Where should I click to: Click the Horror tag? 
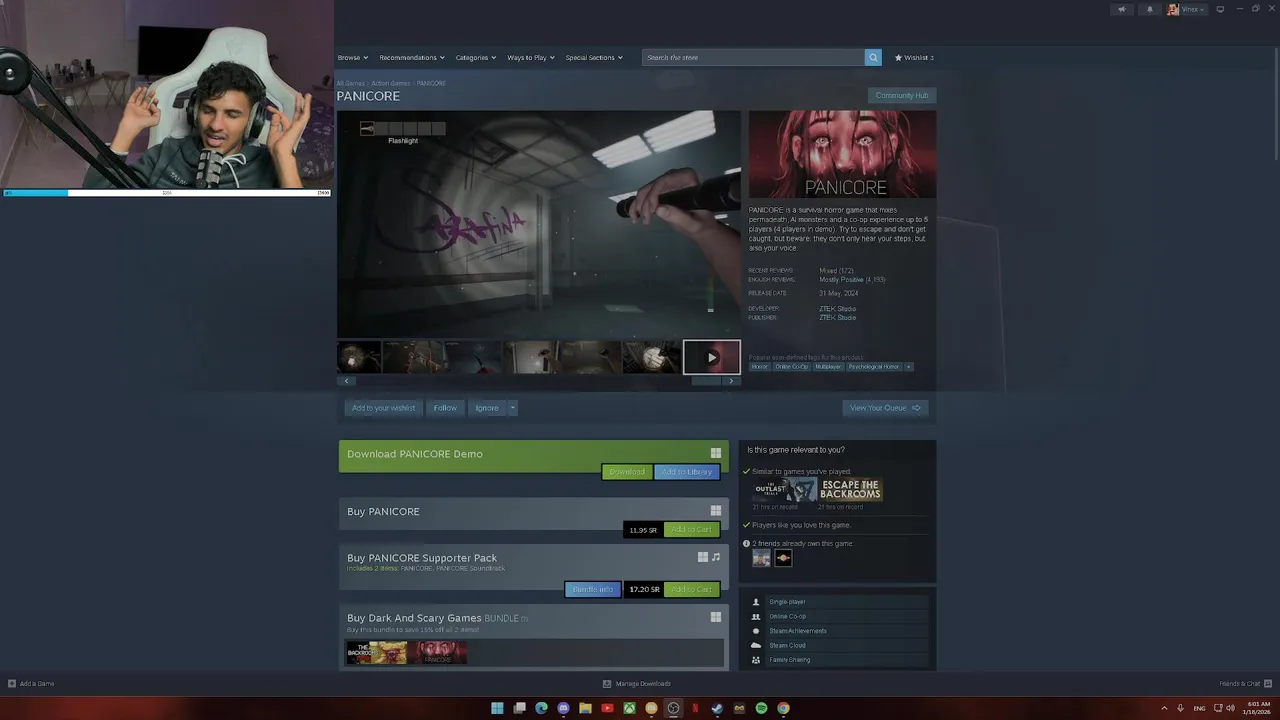pyautogui.click(x=760, y=367)
